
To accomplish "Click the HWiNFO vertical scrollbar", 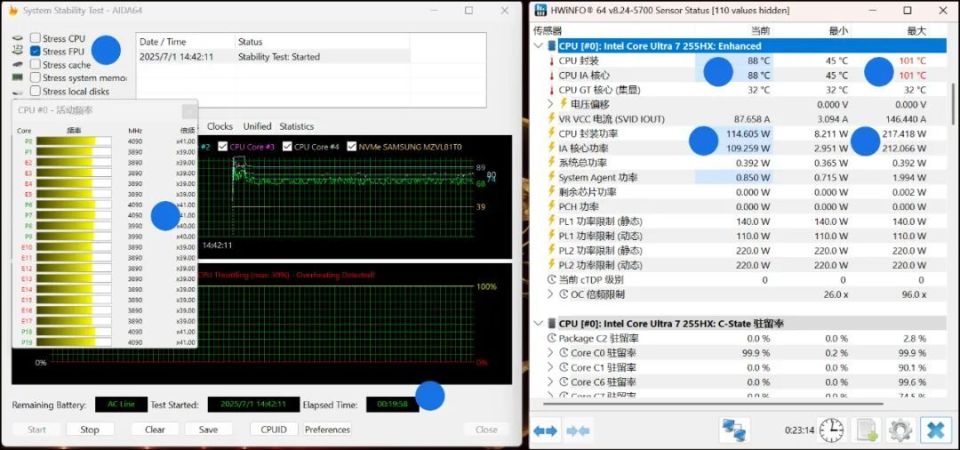I will click(952, 103).
